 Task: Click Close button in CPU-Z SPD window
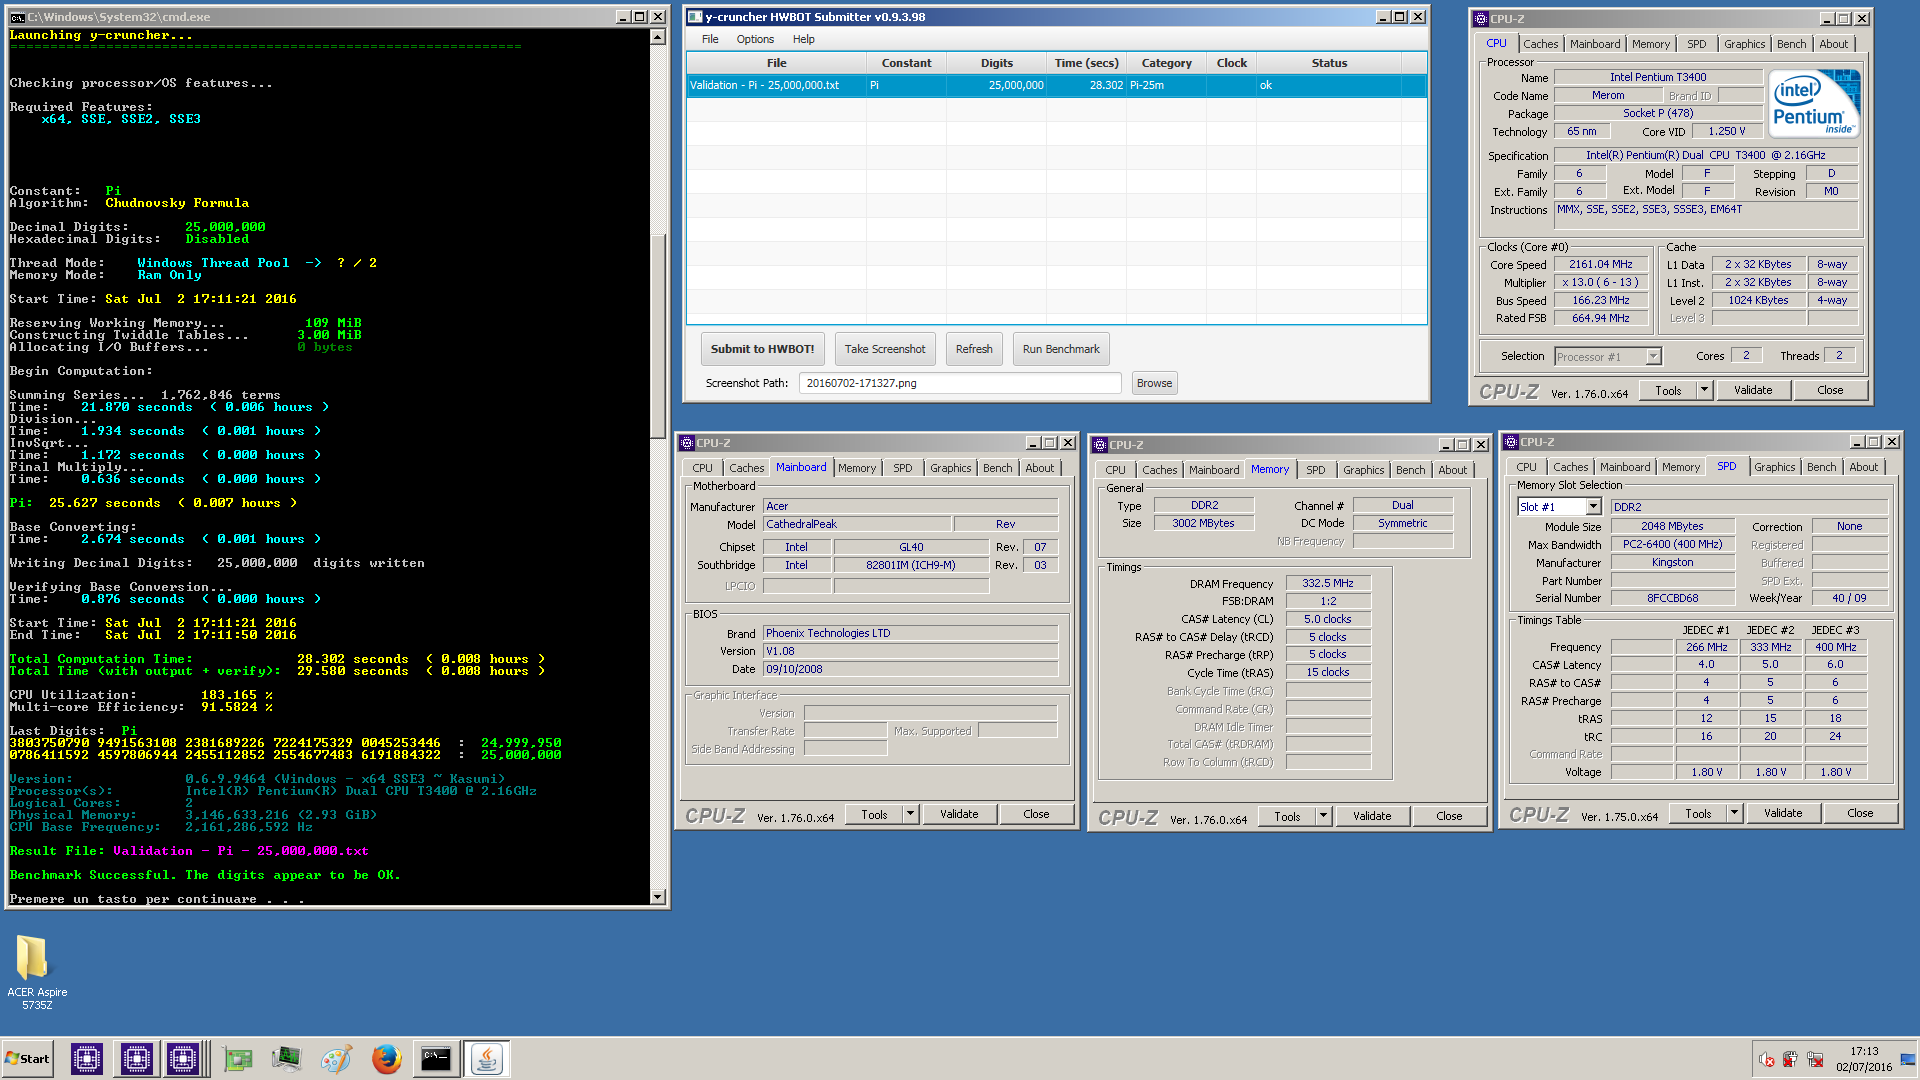(x=1860, y=813)
